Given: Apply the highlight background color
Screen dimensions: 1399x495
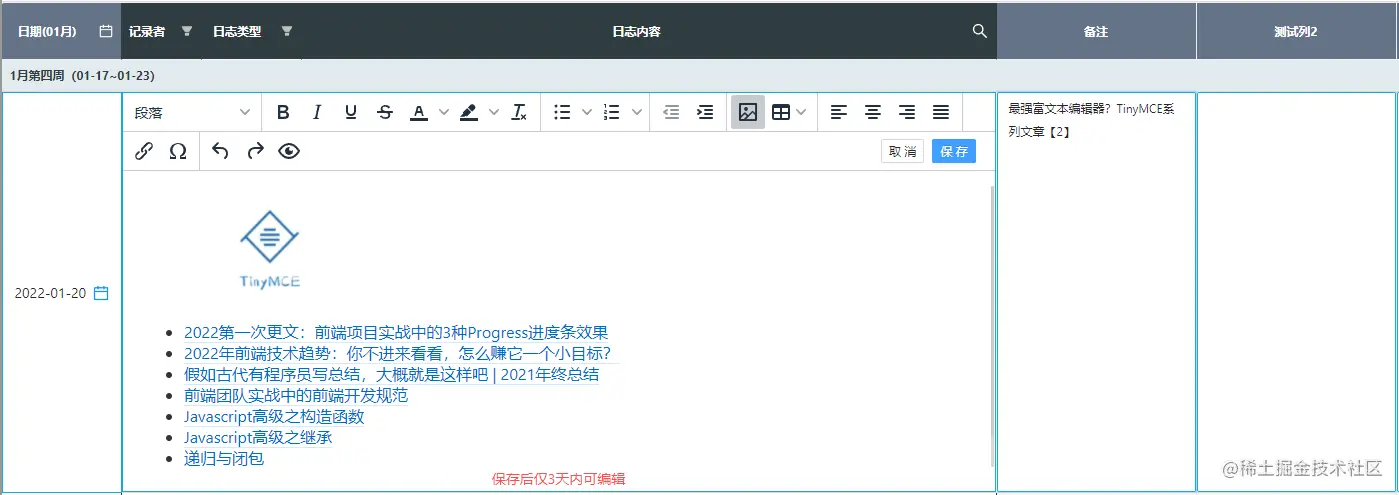Looking at the screenshot, I should coord(469,112).
